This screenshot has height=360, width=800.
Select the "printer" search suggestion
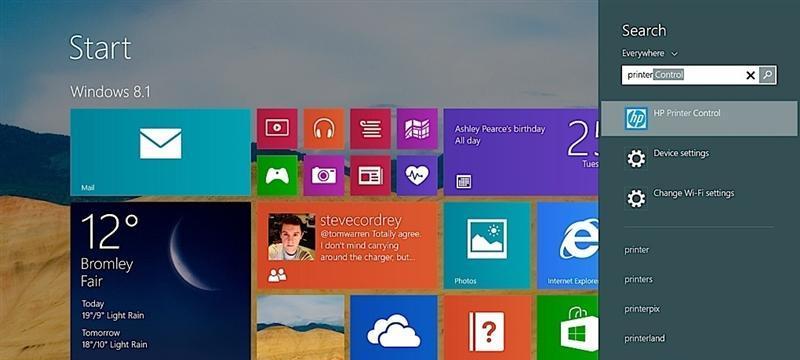point(637,250)
